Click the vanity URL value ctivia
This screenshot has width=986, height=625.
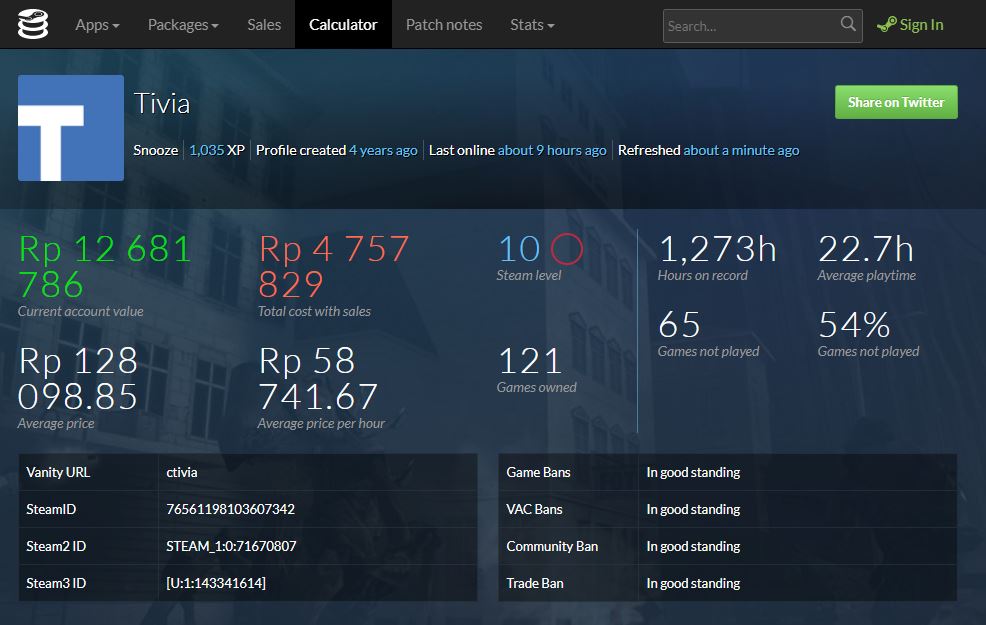[x=182, y=472]
